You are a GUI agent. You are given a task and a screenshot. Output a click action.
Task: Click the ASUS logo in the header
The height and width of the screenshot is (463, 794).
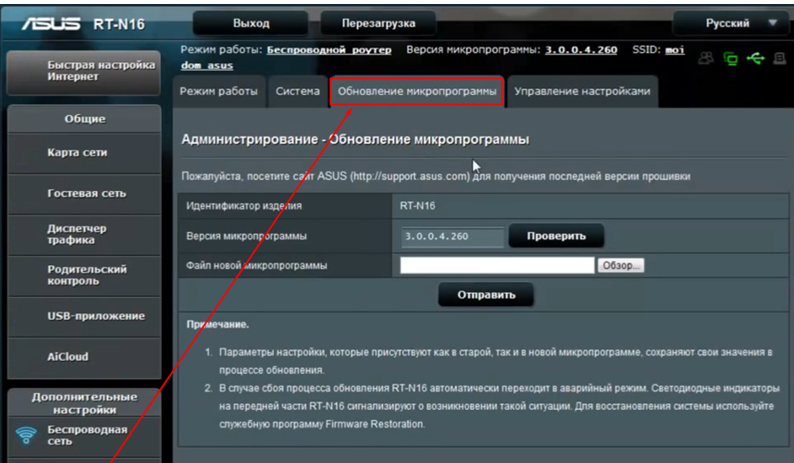(x=51, y=24)
